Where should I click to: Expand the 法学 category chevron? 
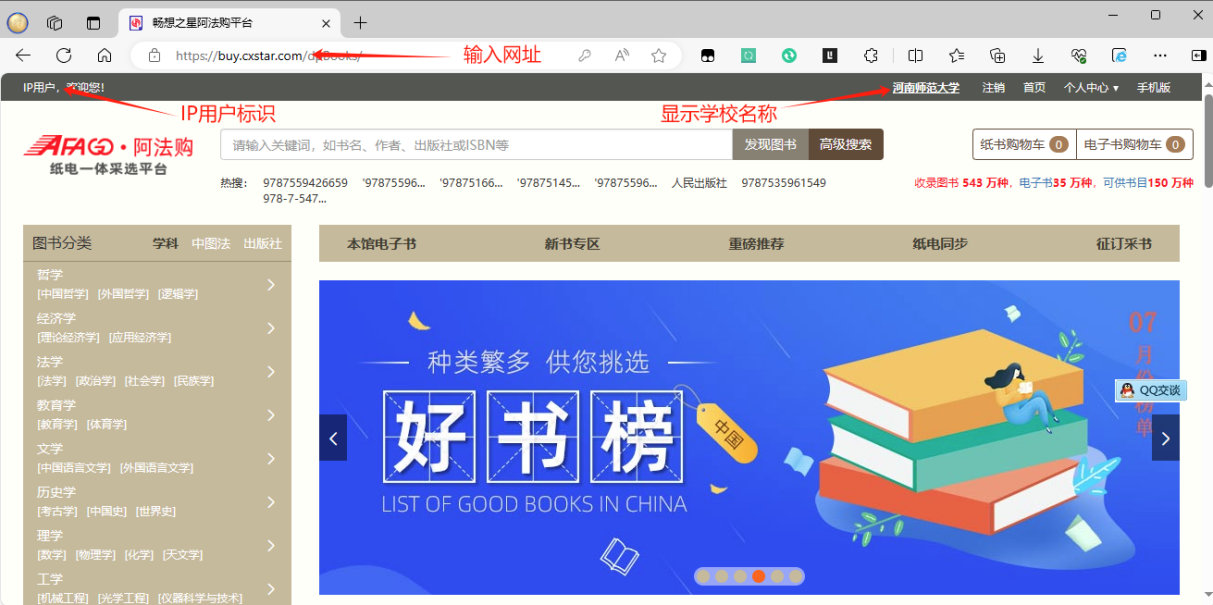(x=271, y=371)
